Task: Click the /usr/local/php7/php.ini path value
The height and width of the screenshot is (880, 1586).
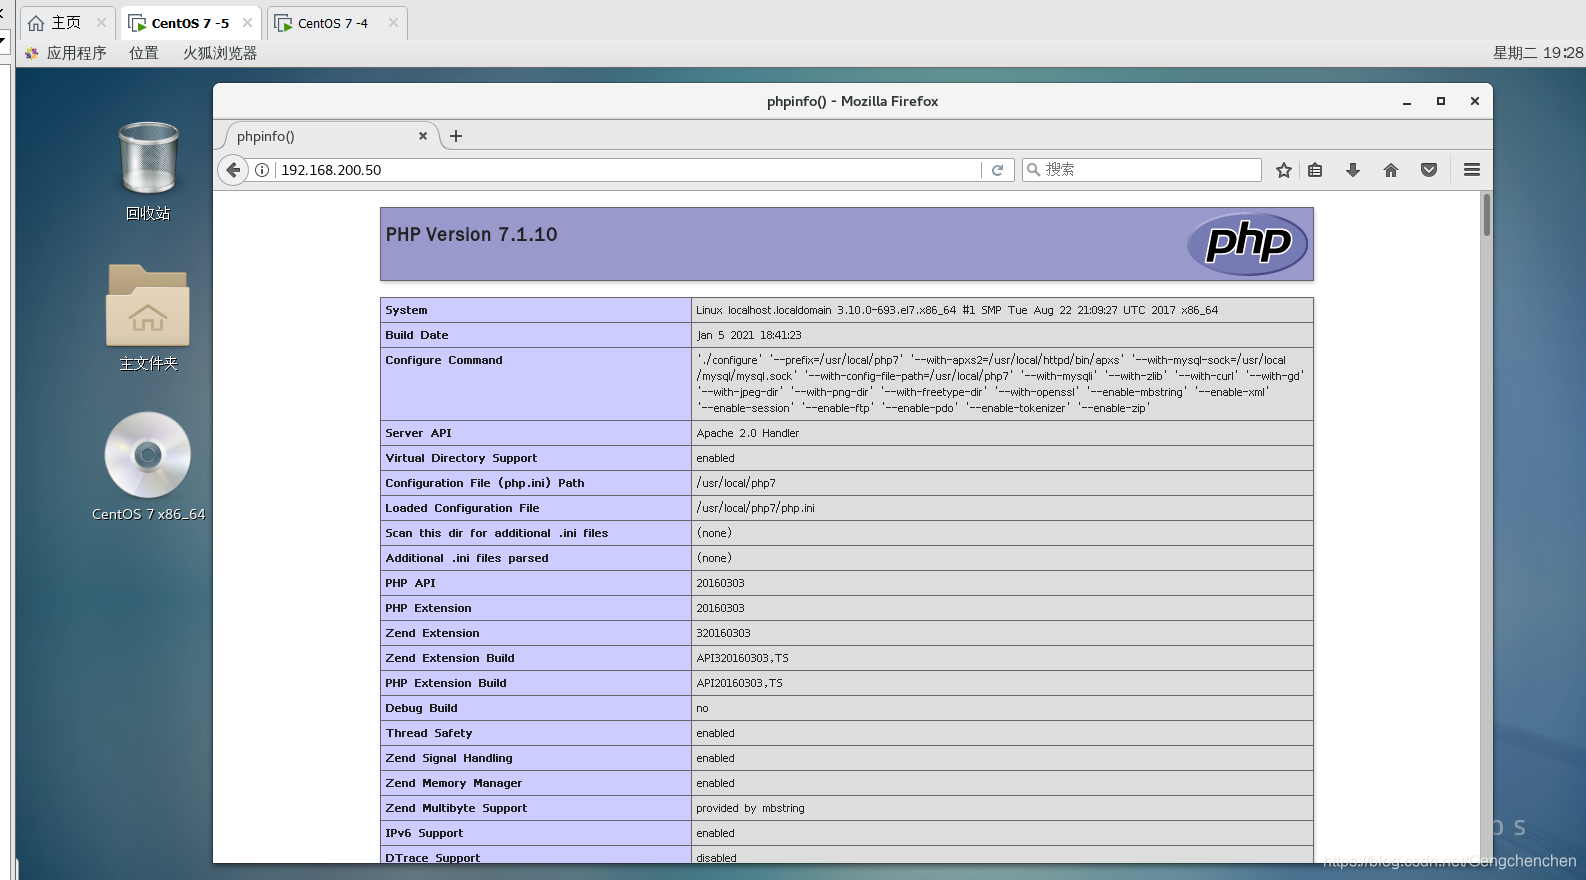Action: pos(756,508)
